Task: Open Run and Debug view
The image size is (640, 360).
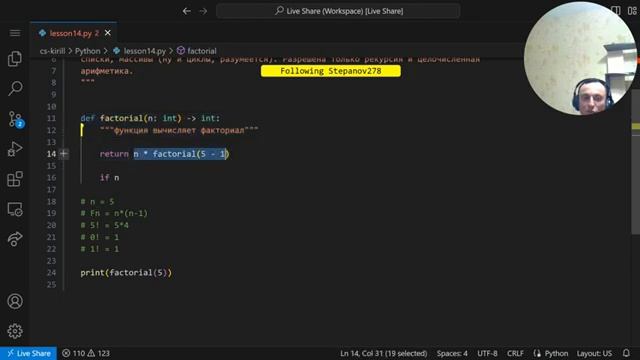Action: [x=15, y=149]
